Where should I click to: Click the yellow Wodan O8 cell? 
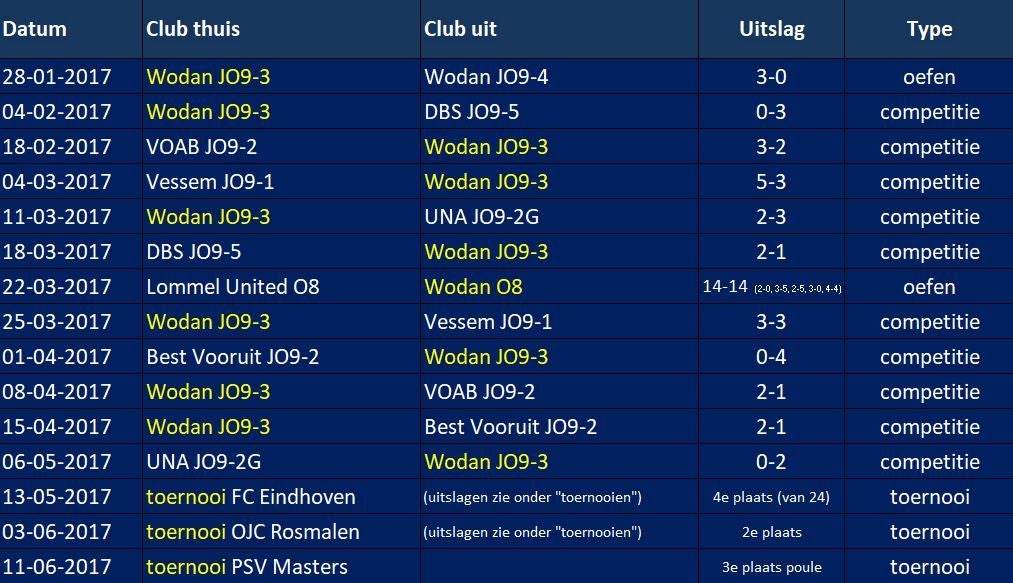click(x=473, y=287)
